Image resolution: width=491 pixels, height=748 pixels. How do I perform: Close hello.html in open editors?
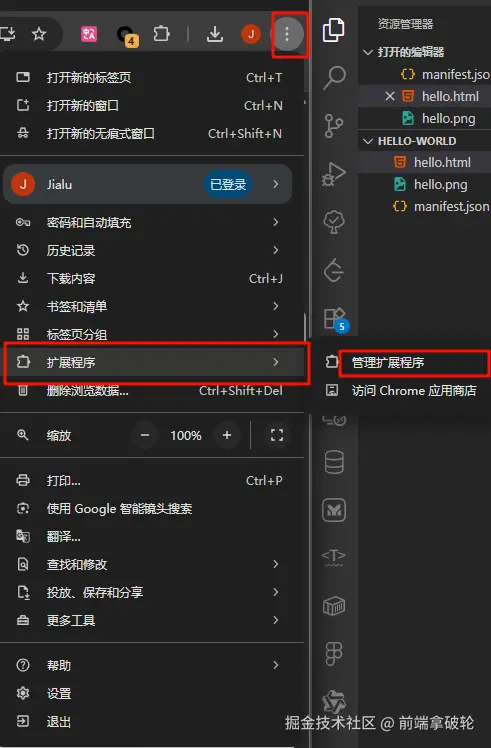point(390,96)
